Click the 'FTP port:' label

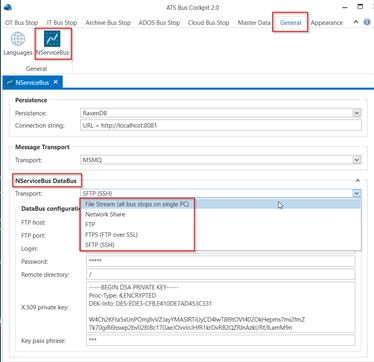pyautogui.click(x=33, y=236)
